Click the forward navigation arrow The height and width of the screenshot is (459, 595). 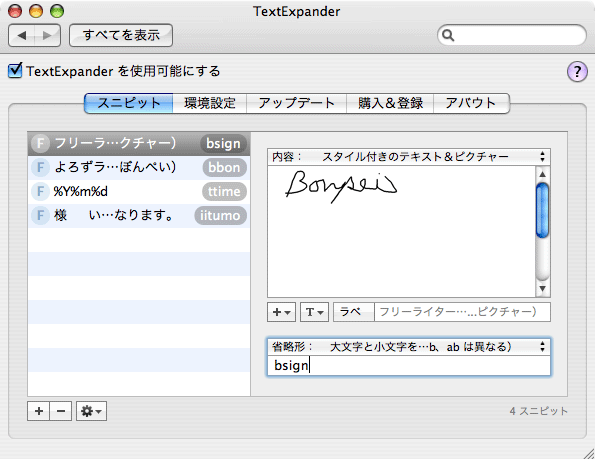tap(47, 36)
